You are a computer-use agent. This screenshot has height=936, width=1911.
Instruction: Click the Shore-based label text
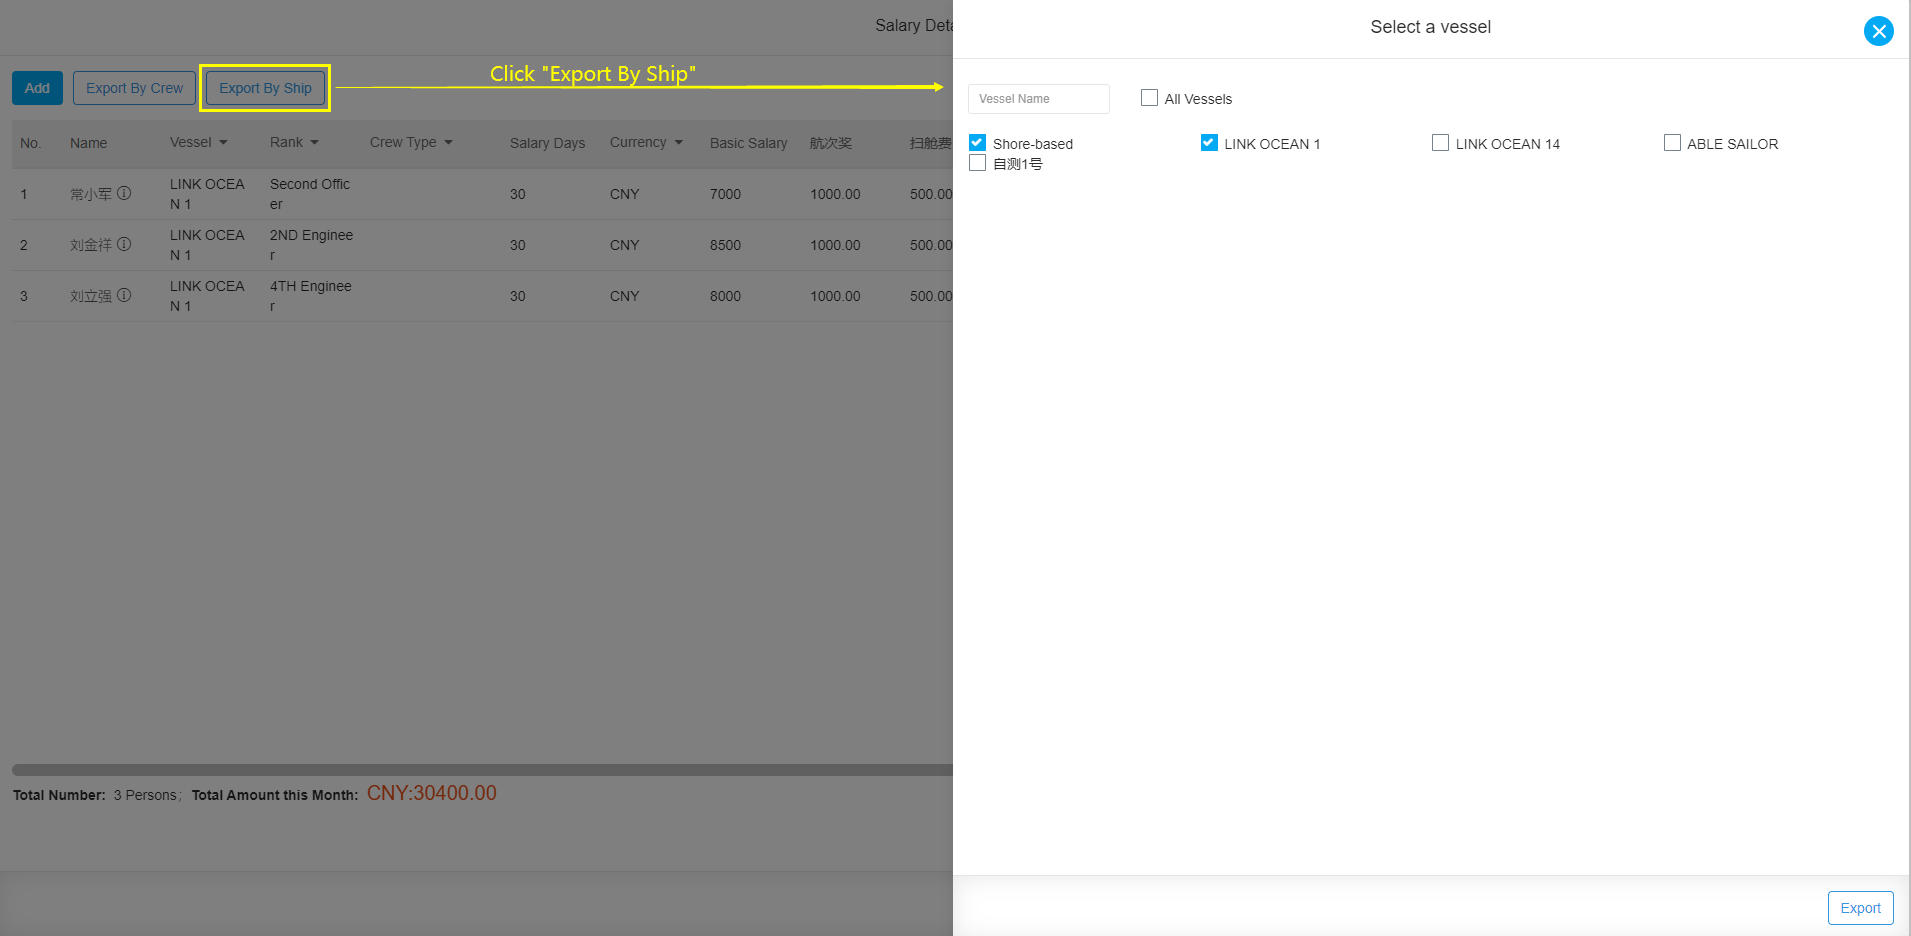pos(1032,144)
